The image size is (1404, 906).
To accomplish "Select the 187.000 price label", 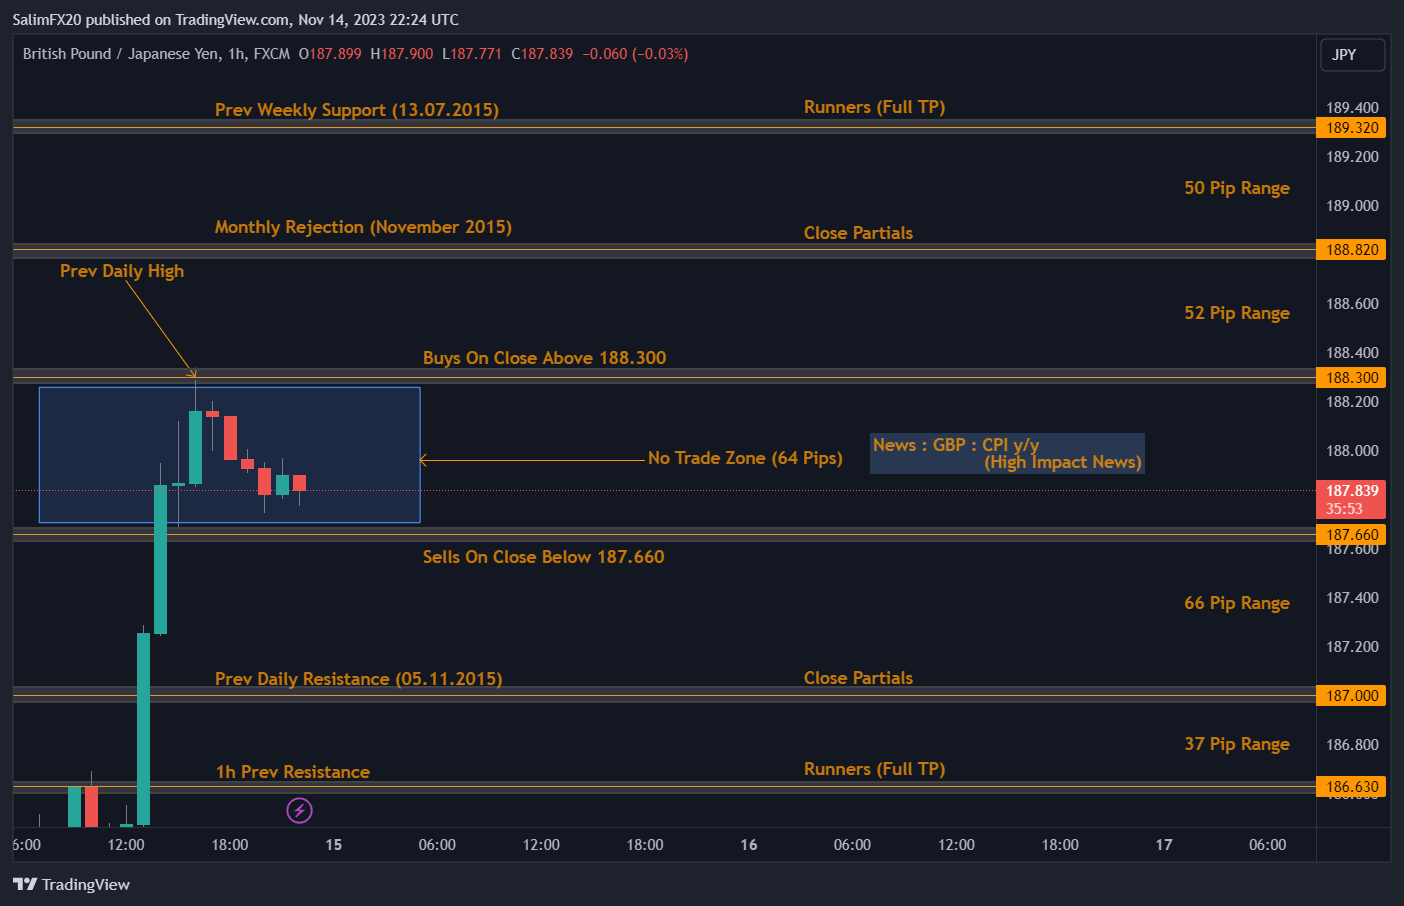I will tap(1352, 696).
